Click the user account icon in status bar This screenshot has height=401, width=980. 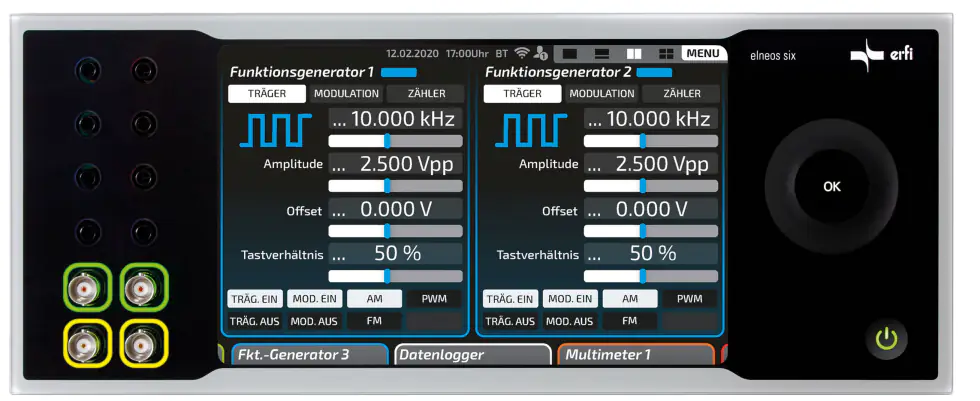pos(541,53)
